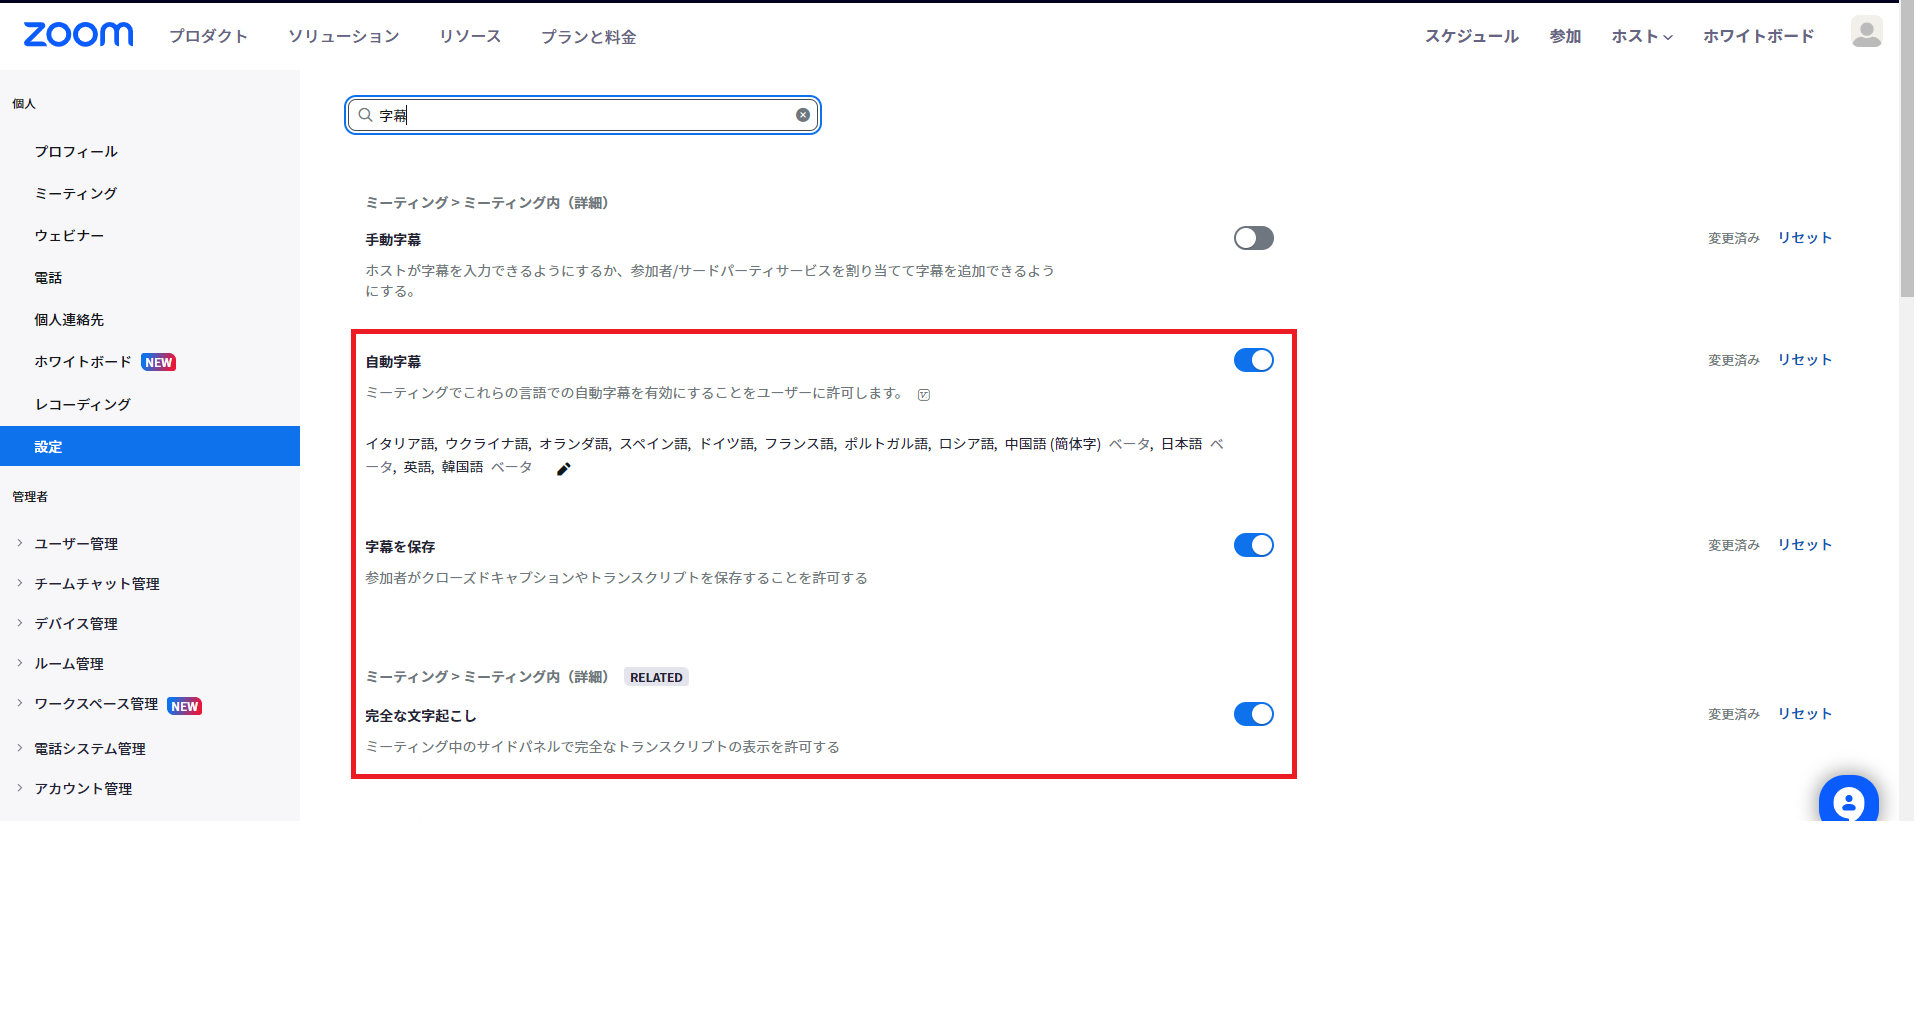Turn off the 字幕を保存 toggle
This screenshot has height=1020, width=1930.
(1253, 545)
